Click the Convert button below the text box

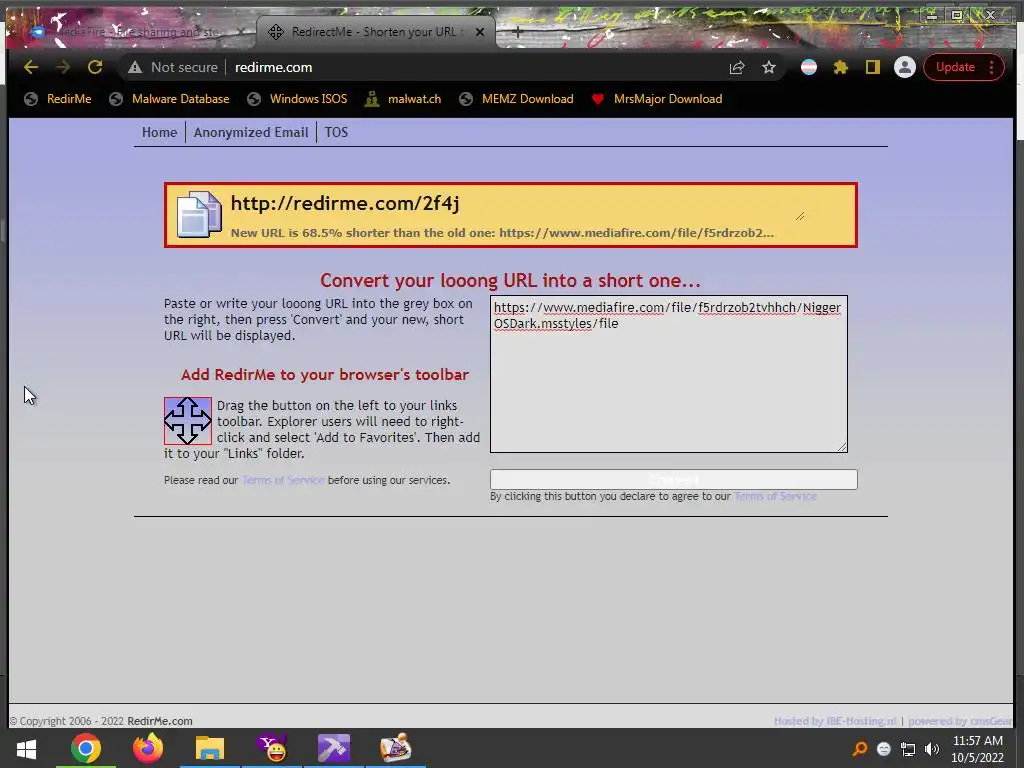pyautogui.click(x=673, y=479)
